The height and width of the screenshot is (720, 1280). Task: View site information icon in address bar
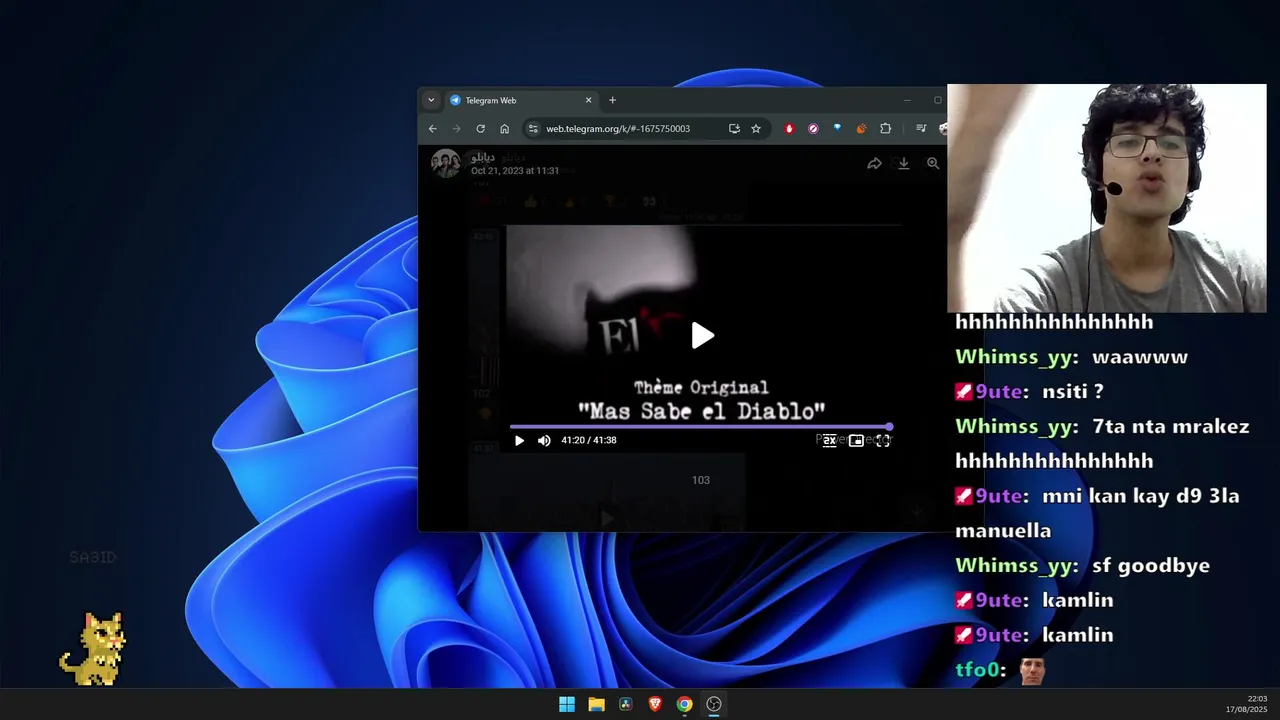[533, 128]
